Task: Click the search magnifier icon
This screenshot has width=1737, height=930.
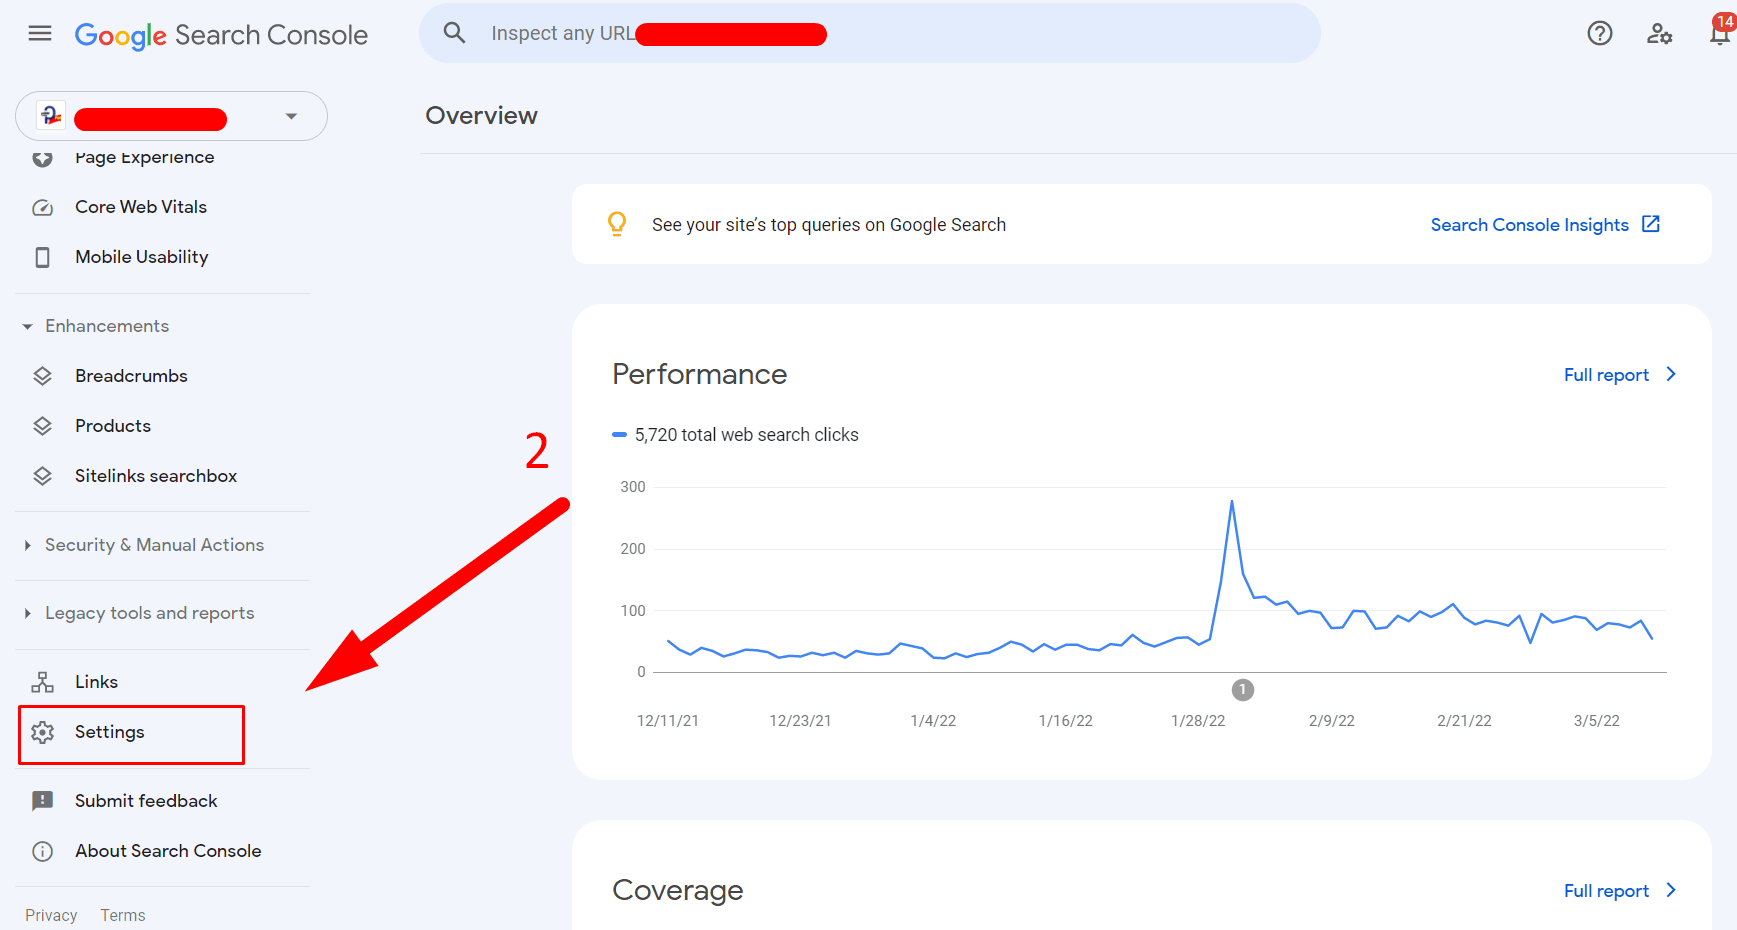Action: pos(454,33)
